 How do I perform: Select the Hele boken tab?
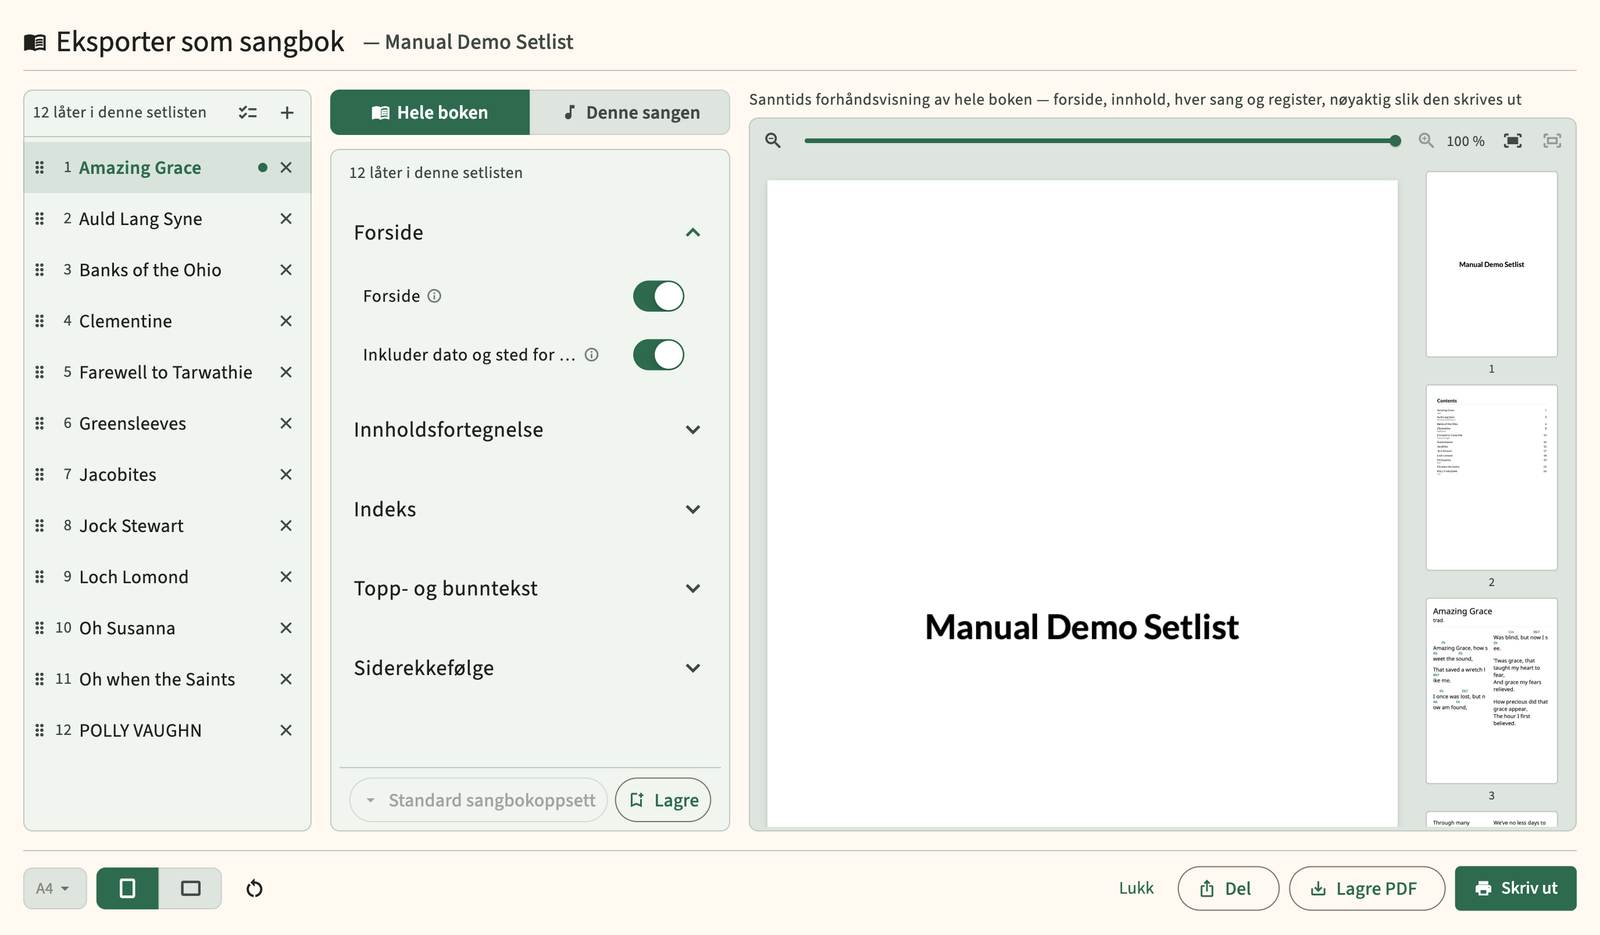click(x=430, y=112)
